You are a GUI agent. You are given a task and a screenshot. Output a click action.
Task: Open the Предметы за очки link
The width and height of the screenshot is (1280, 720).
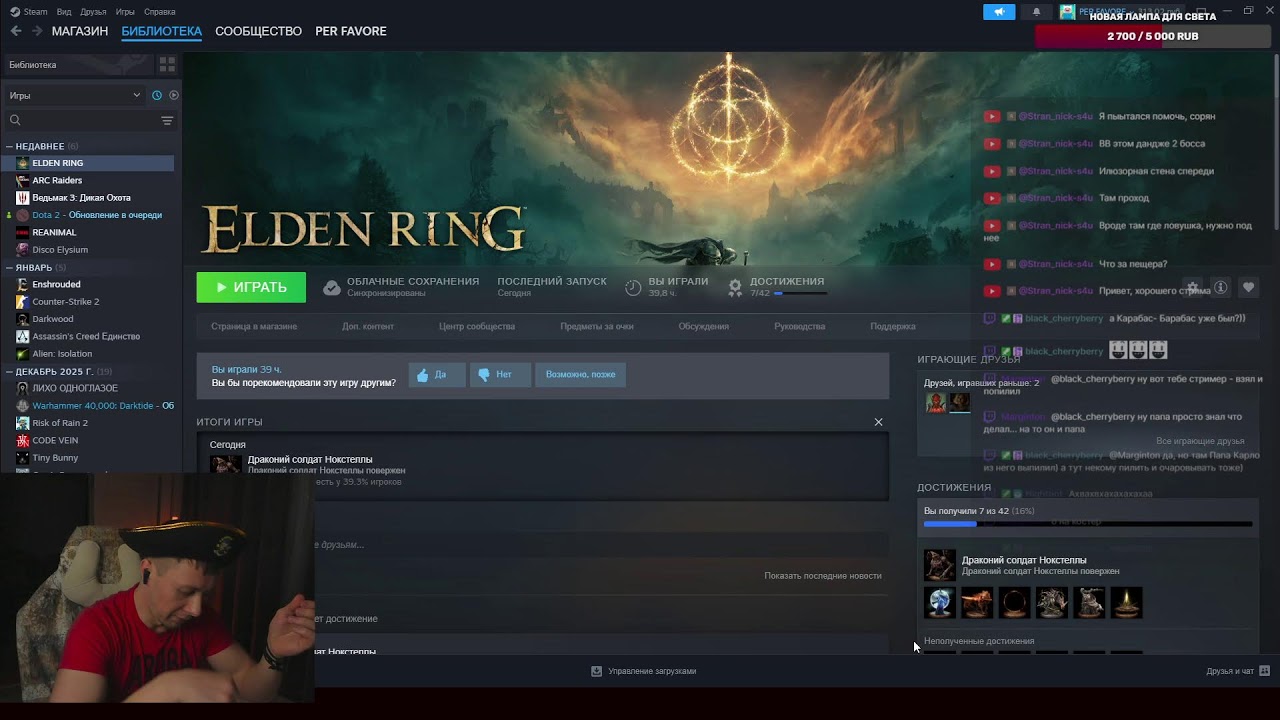click(x=597, y=326)
